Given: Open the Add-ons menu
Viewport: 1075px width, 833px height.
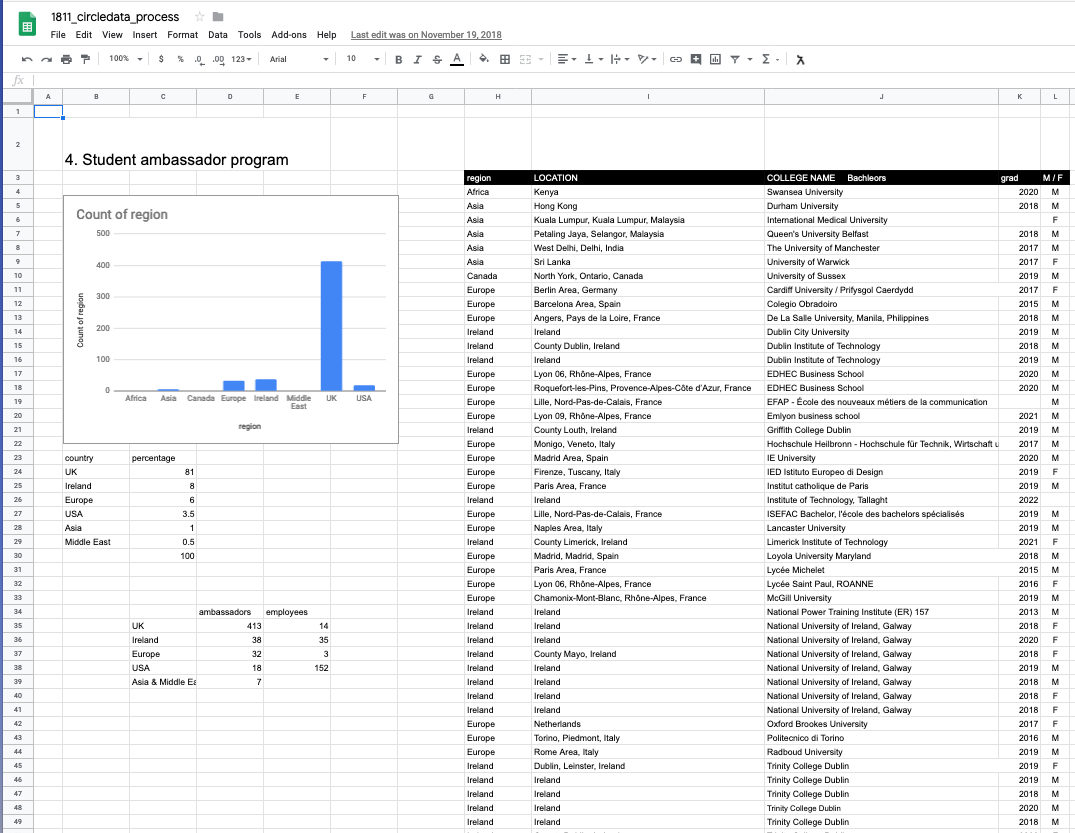Looking at the screenshot, I should point(289,35).
